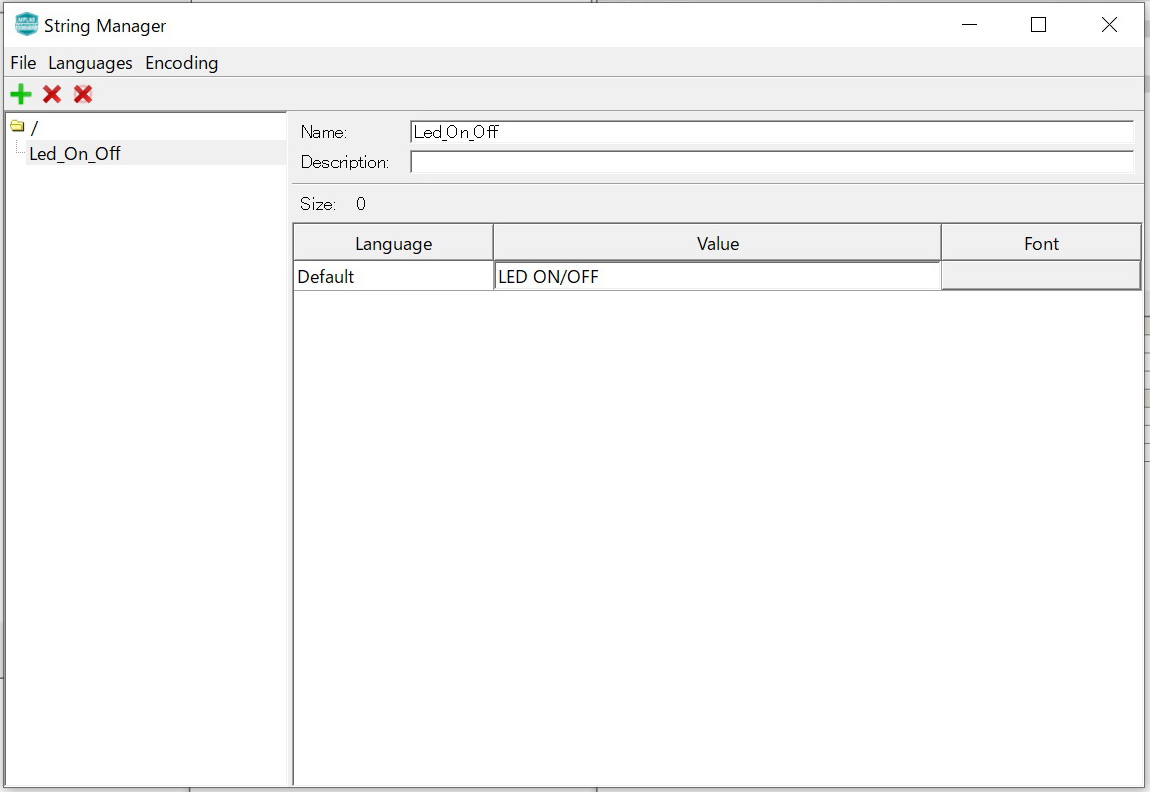The width and height of the screenshot is (1150, 792).
Task: Open the Languages menu
Action: coord(90,63)
